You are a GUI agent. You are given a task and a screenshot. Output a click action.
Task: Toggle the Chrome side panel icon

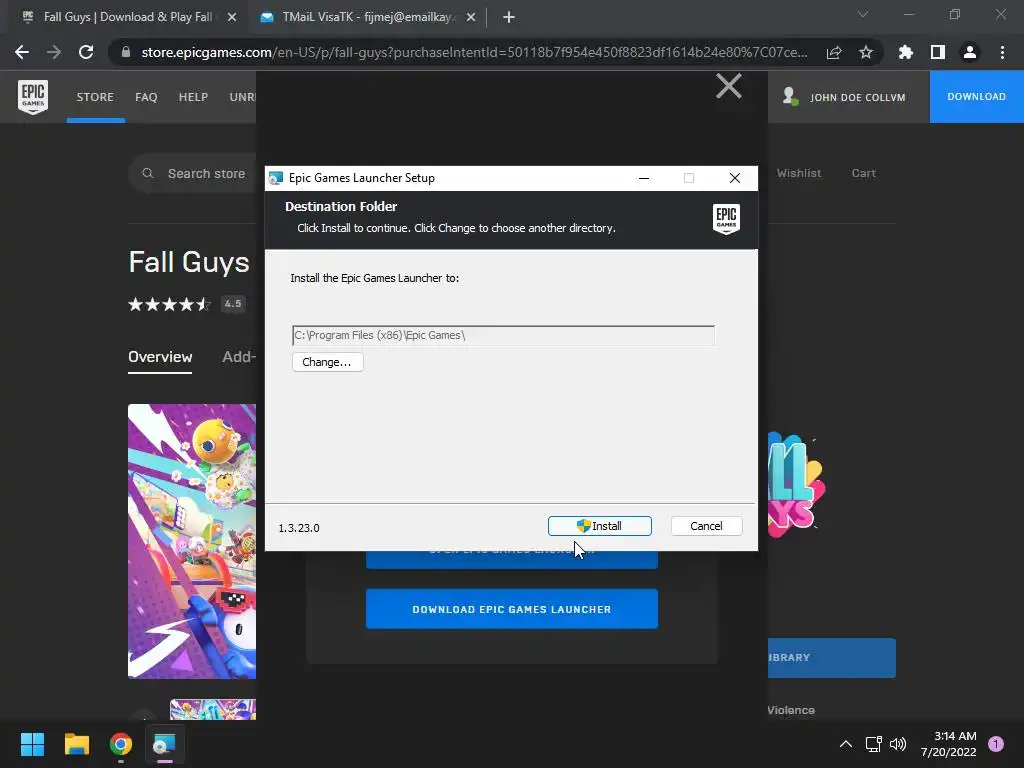(x=938, y=52)
